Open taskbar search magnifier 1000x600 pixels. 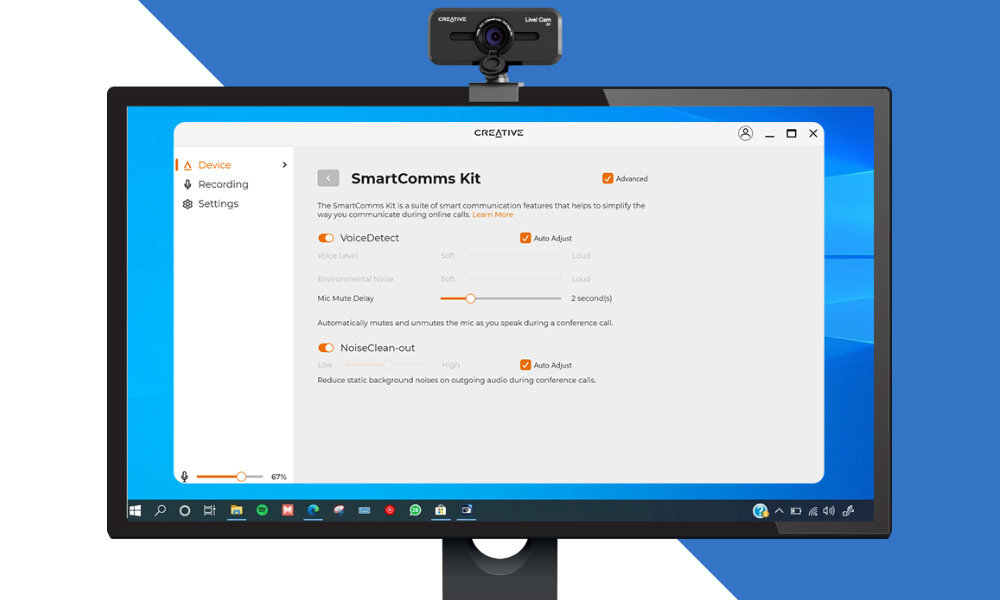pyautogui.click(x=160, y=510)
